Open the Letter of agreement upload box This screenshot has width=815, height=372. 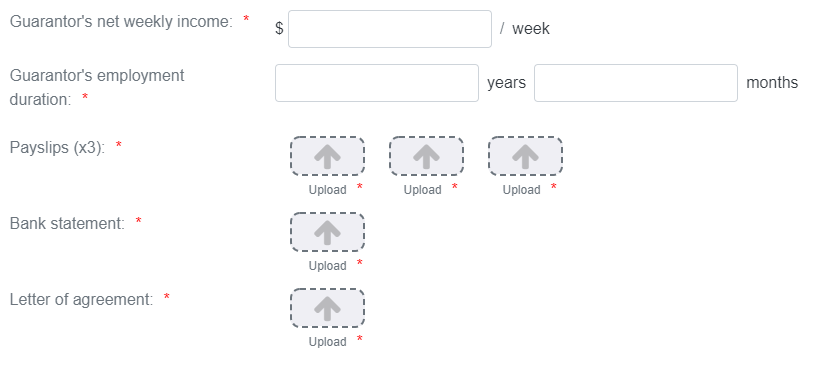pyautogui.click(x=327, y=308)
